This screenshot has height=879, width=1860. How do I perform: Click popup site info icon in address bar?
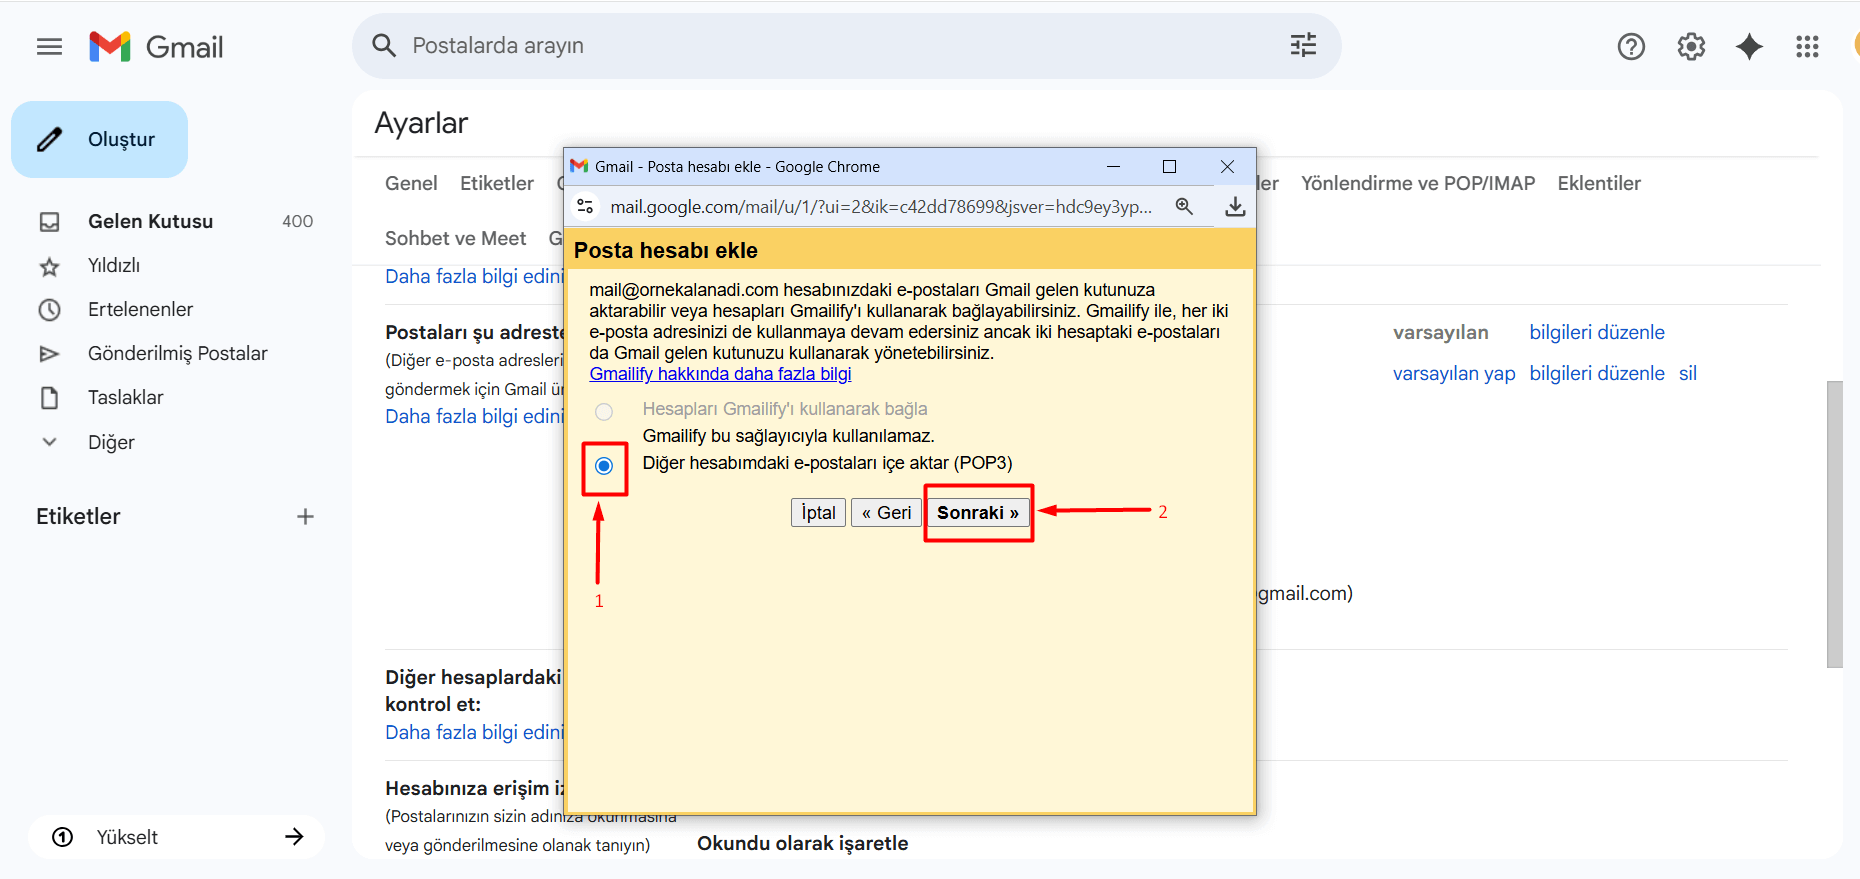[586, 207]
